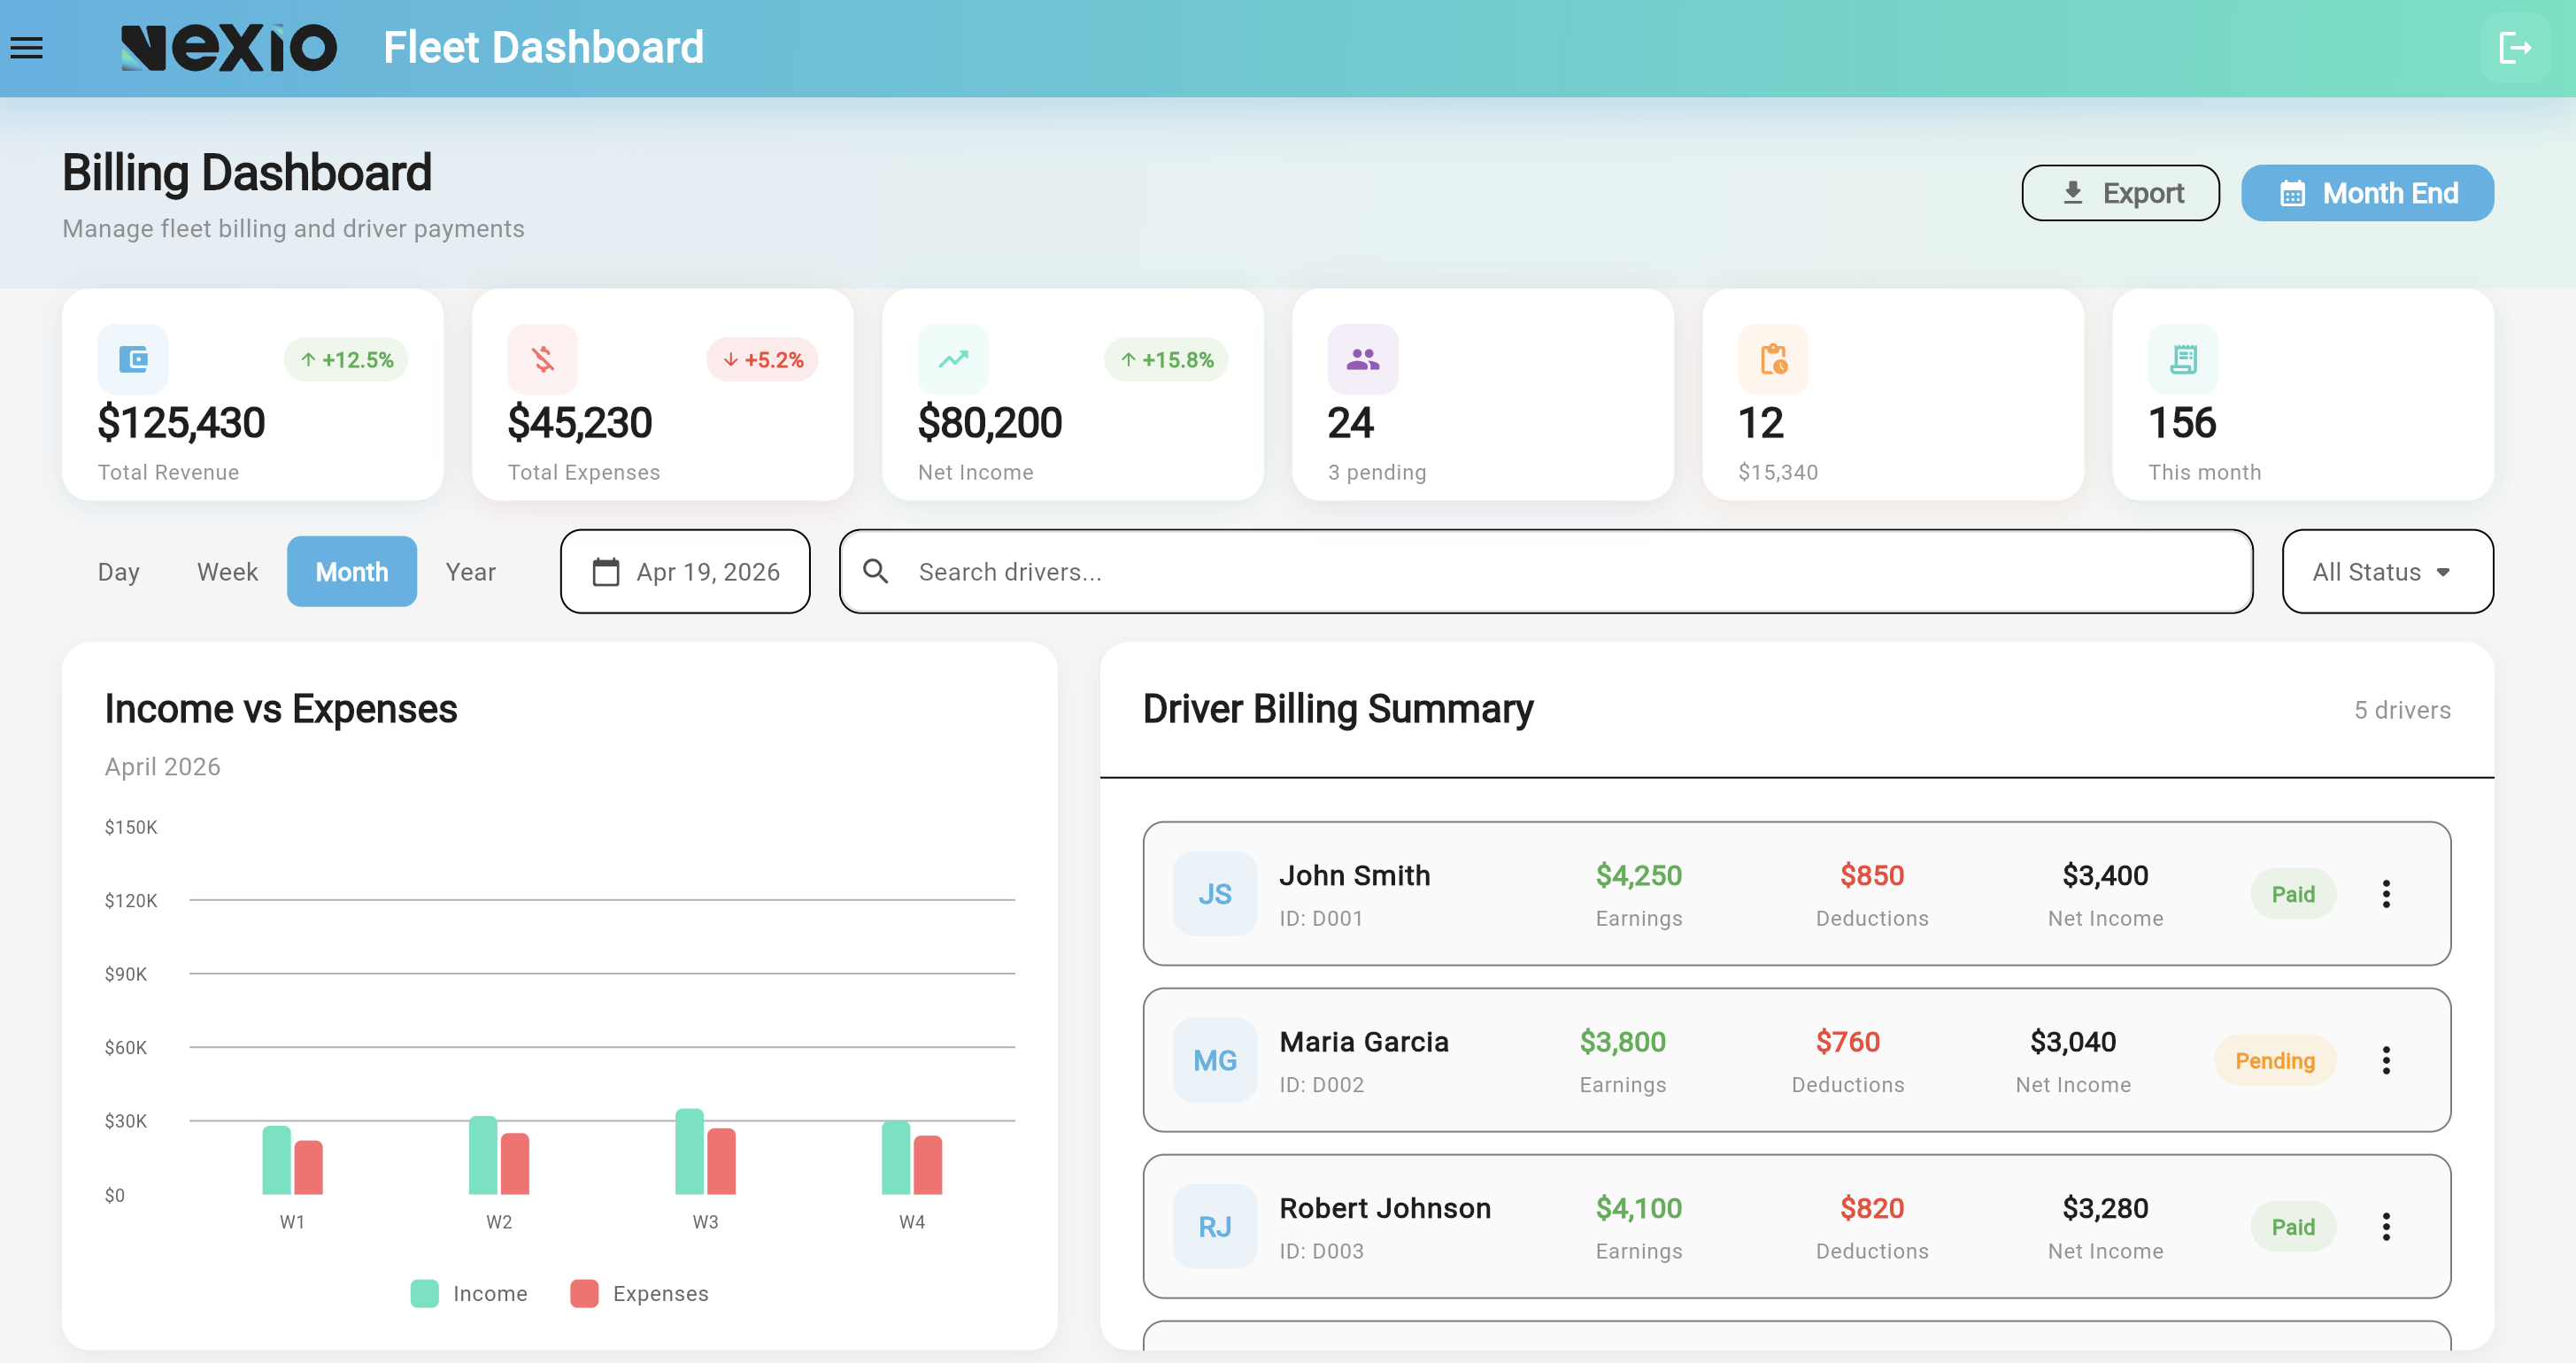The width and height of the screenshot is (2576, 1363).
Task: Open the more options menu for Maria Garcia
Action: click(x=2386, y=1061)
